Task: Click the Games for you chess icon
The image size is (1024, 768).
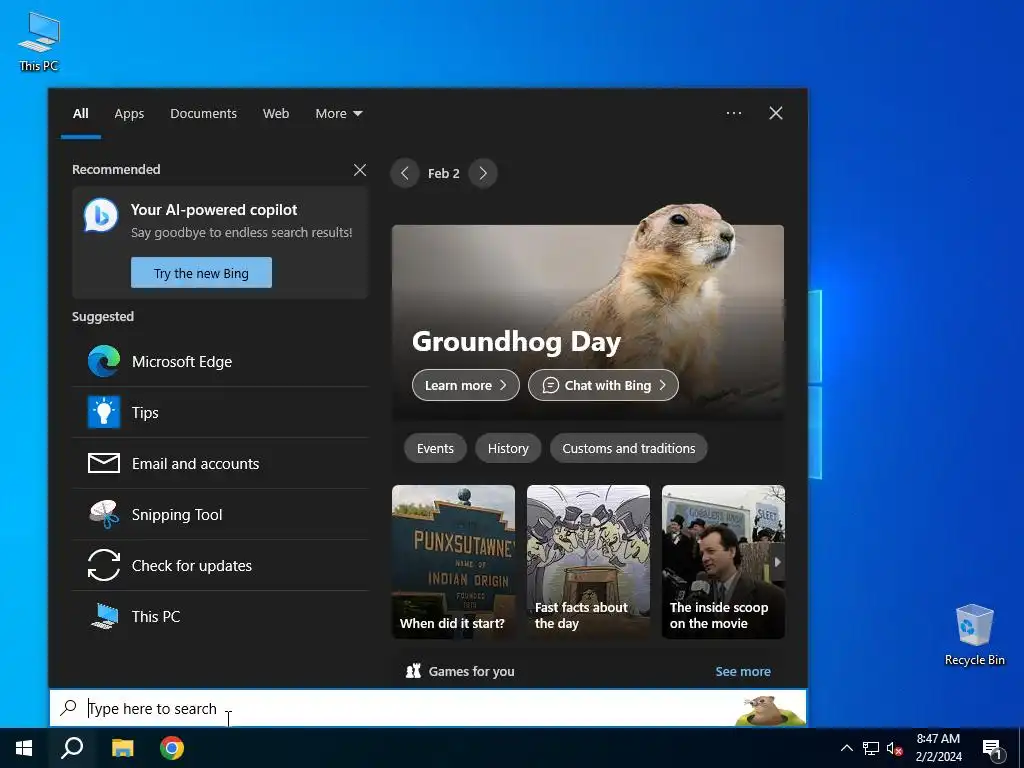Action: (x=413, y=671)
